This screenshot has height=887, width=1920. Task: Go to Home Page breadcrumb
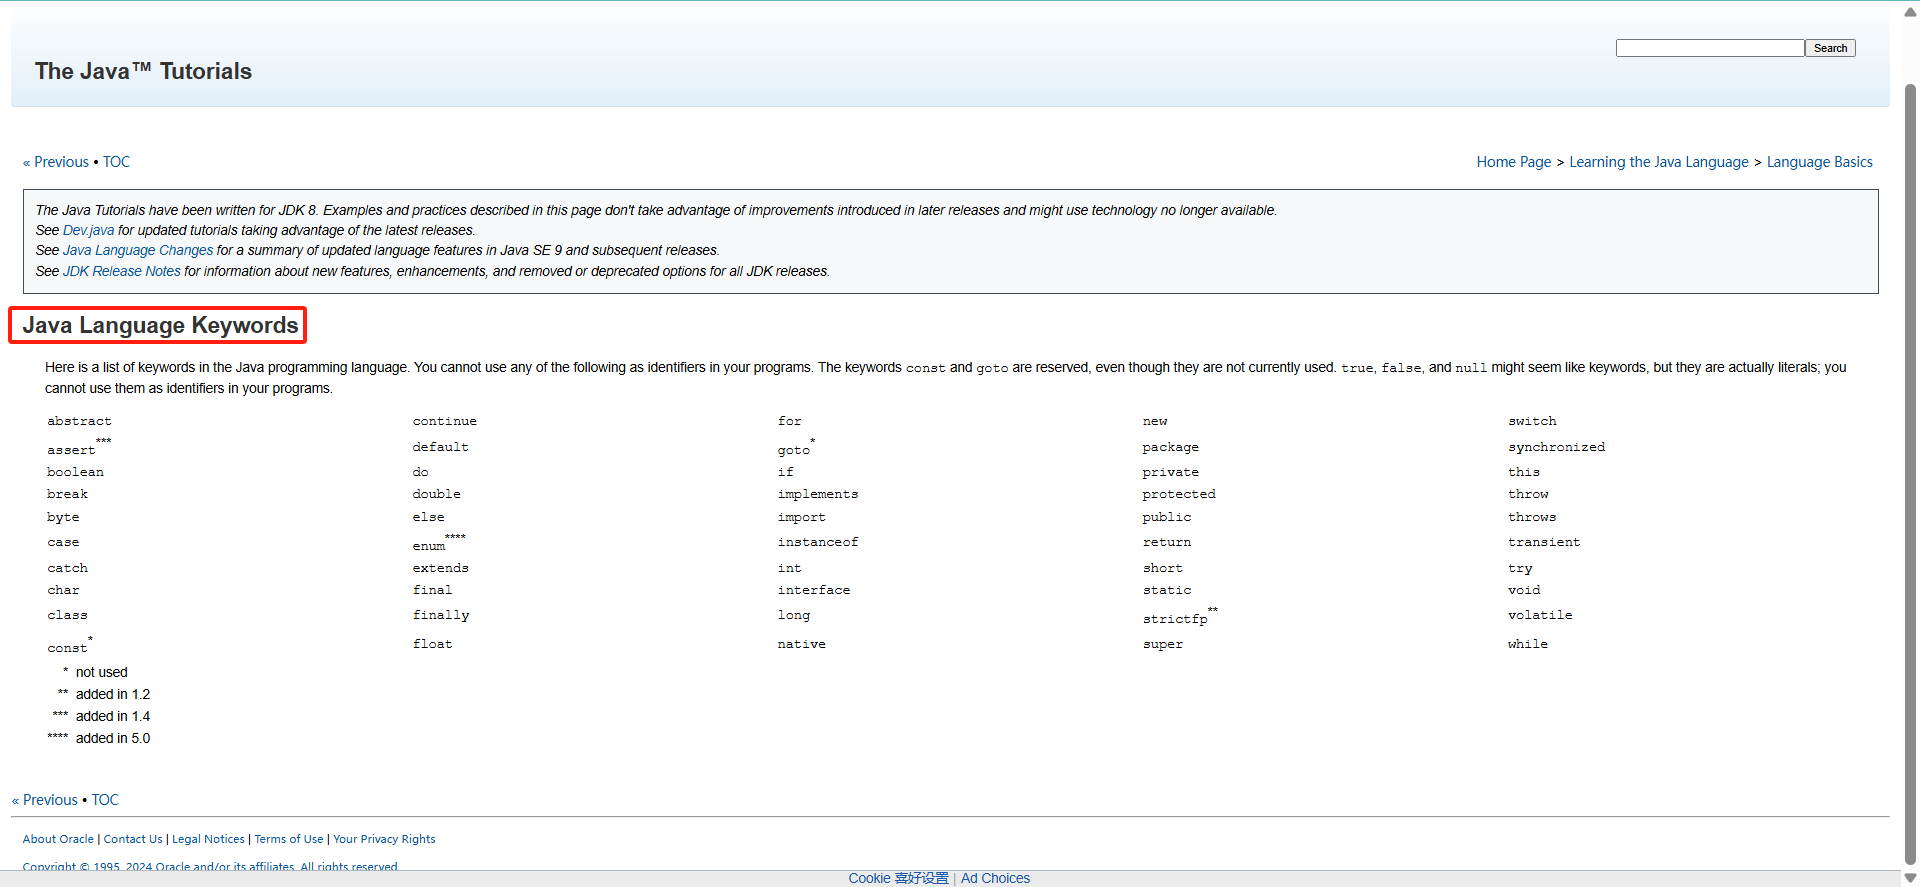pos(1514,162)
